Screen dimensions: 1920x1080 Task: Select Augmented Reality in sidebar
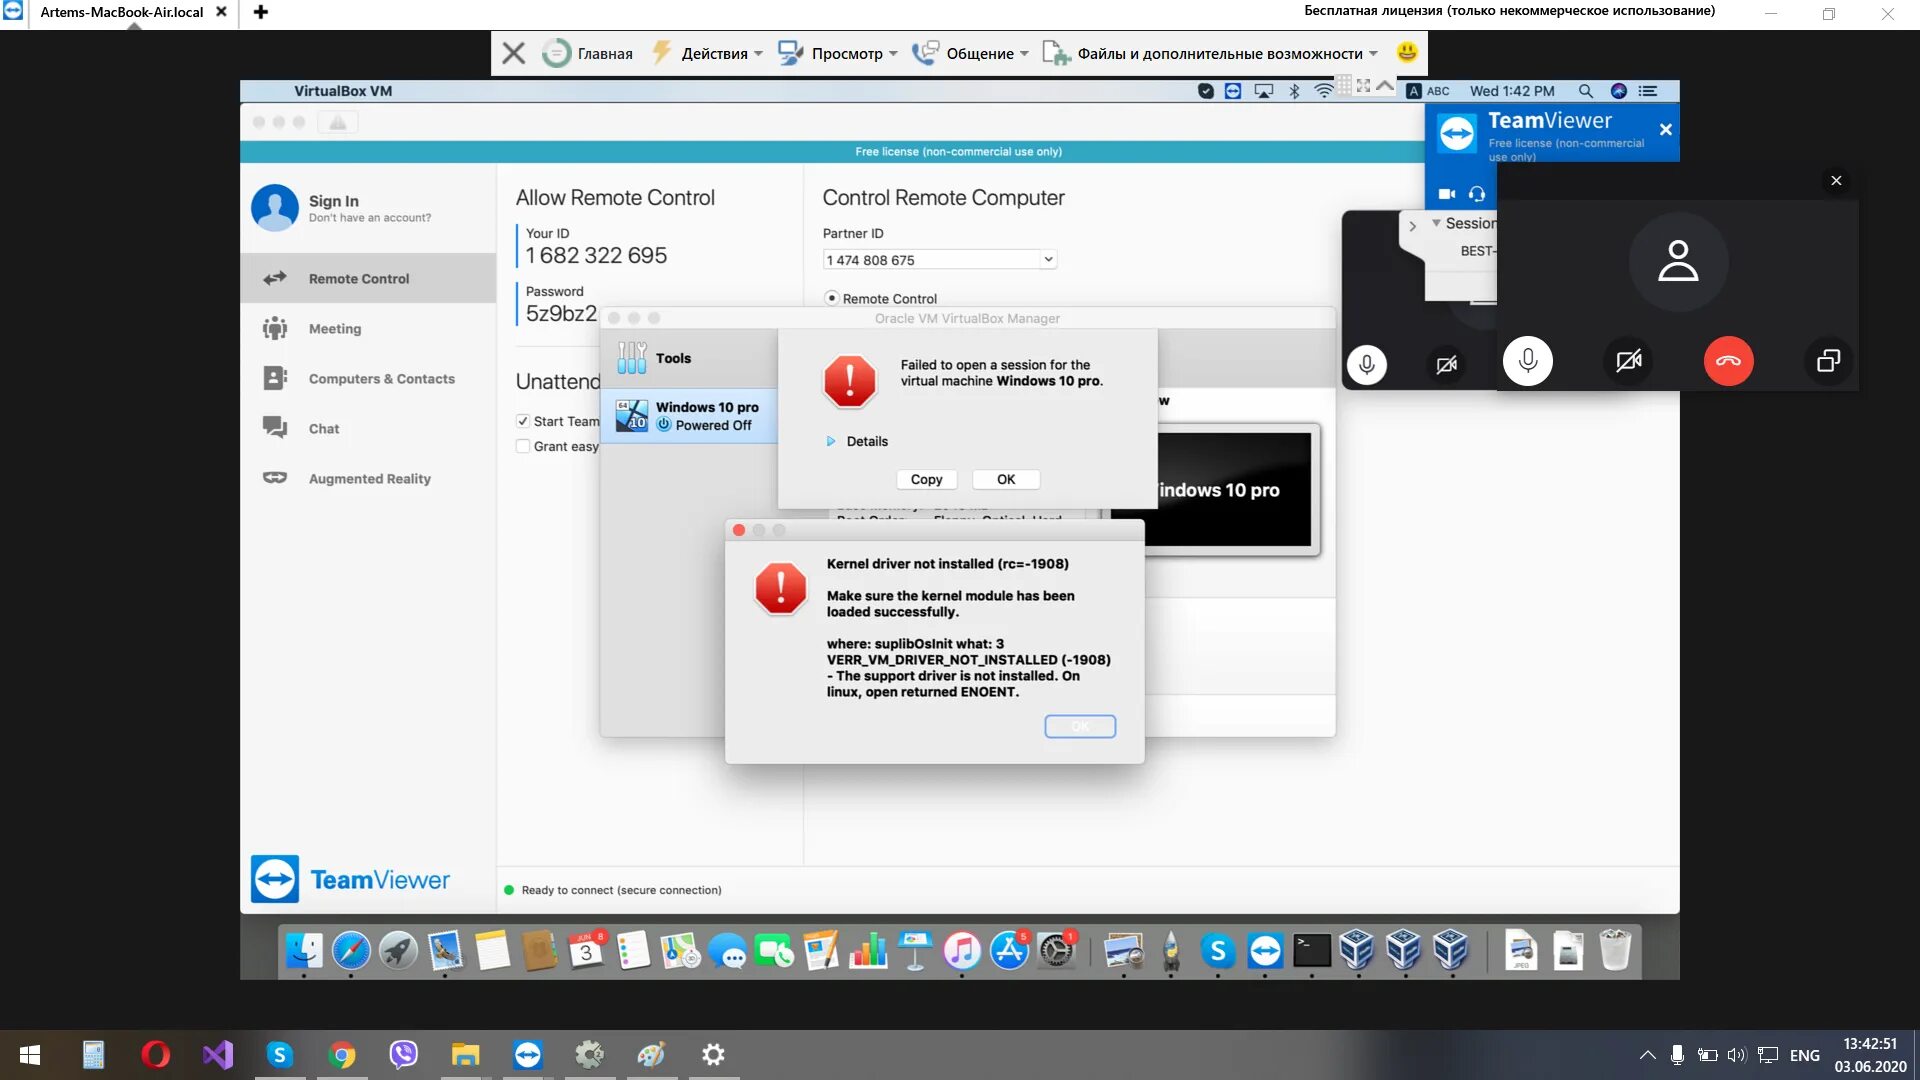[369, 479]
